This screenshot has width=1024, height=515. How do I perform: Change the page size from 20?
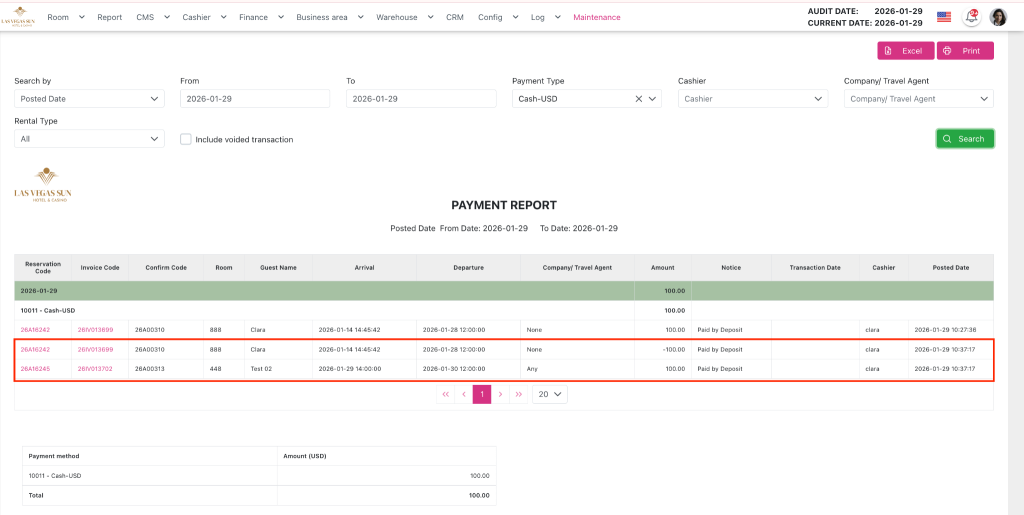click(x=549, y=394)
